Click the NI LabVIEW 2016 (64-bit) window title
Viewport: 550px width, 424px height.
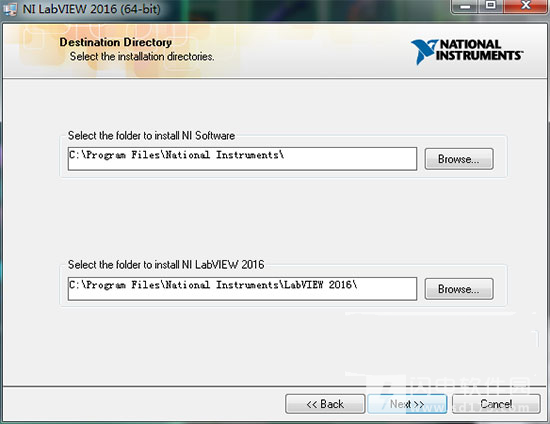tap(92, 9)
